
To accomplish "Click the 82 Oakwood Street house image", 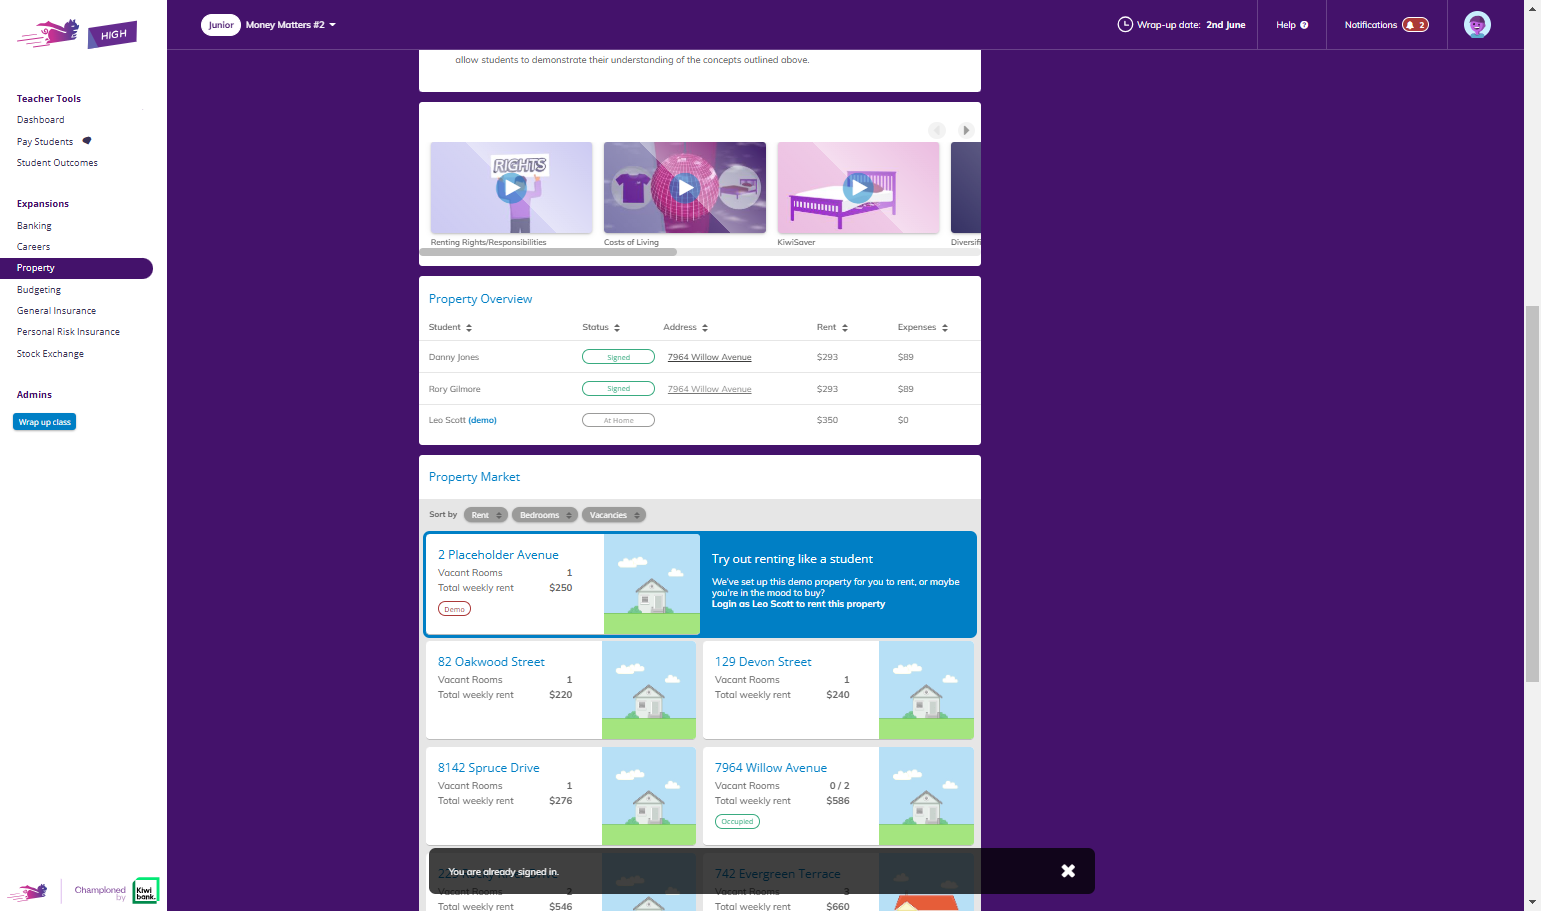I will pos(649,690).
